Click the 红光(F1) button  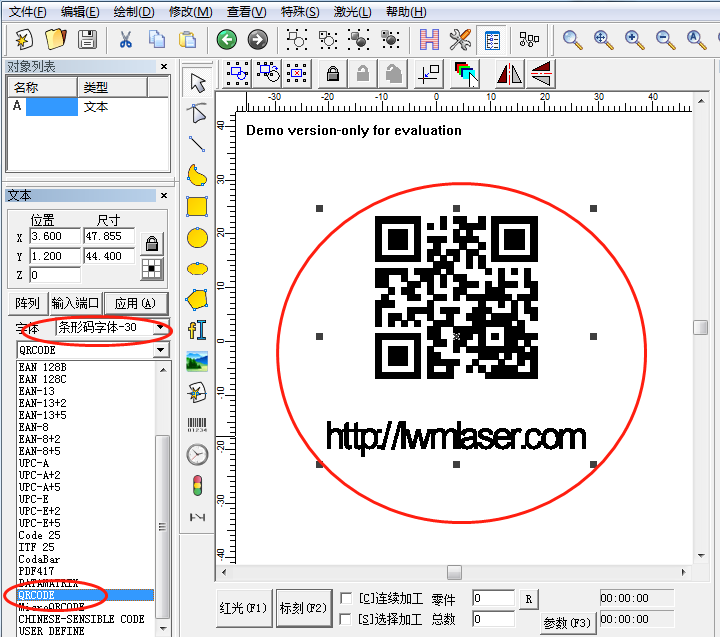click(243, 608)
